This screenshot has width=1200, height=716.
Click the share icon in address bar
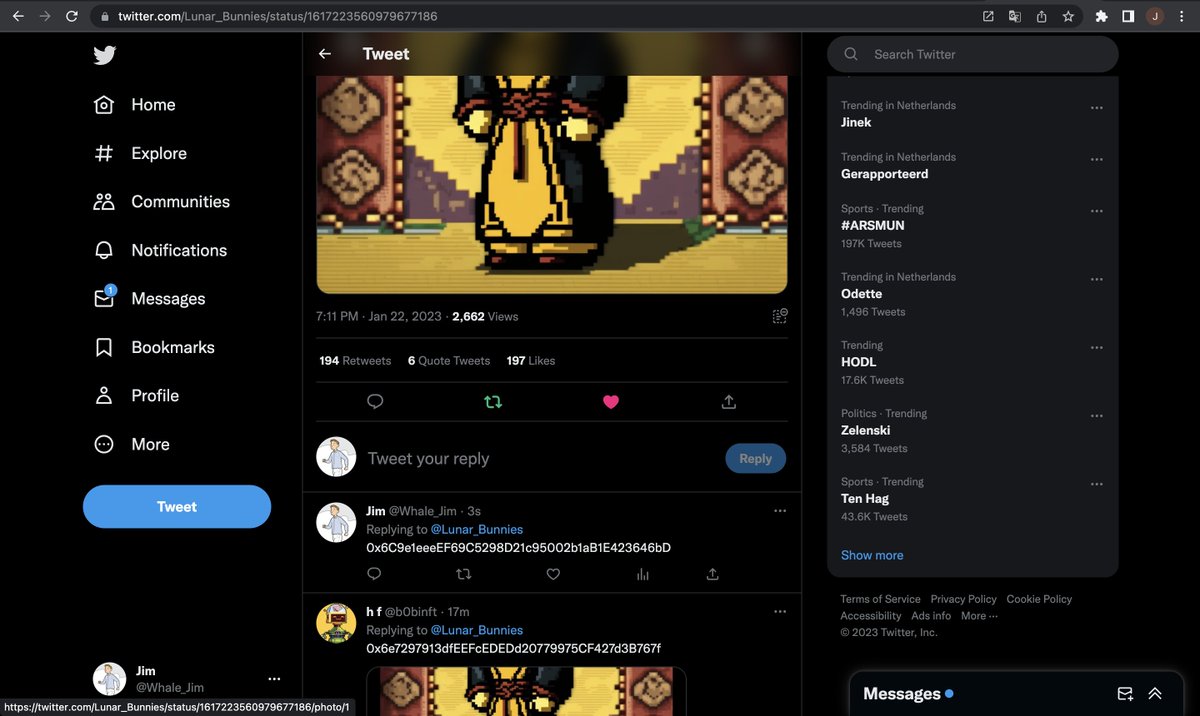1041,16
